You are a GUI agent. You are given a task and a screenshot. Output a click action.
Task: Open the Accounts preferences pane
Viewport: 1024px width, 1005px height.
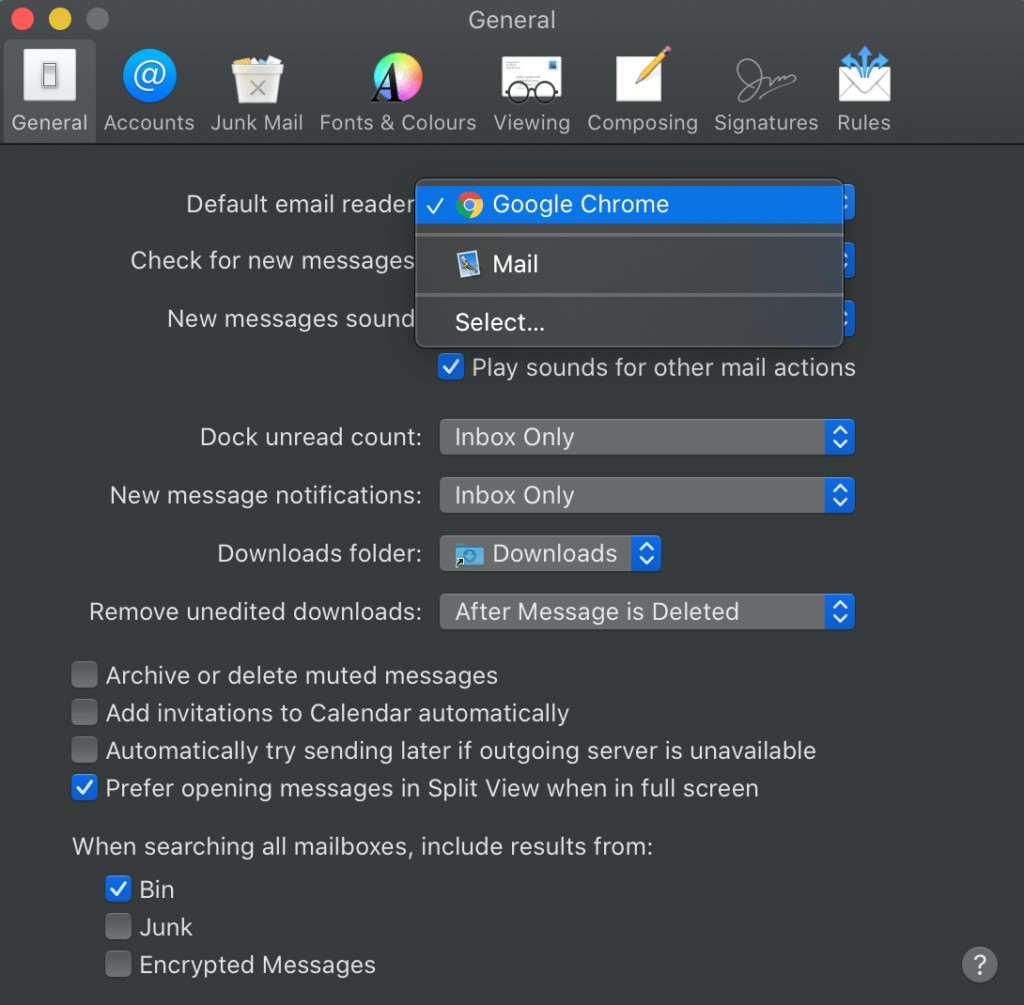[148, 88]
